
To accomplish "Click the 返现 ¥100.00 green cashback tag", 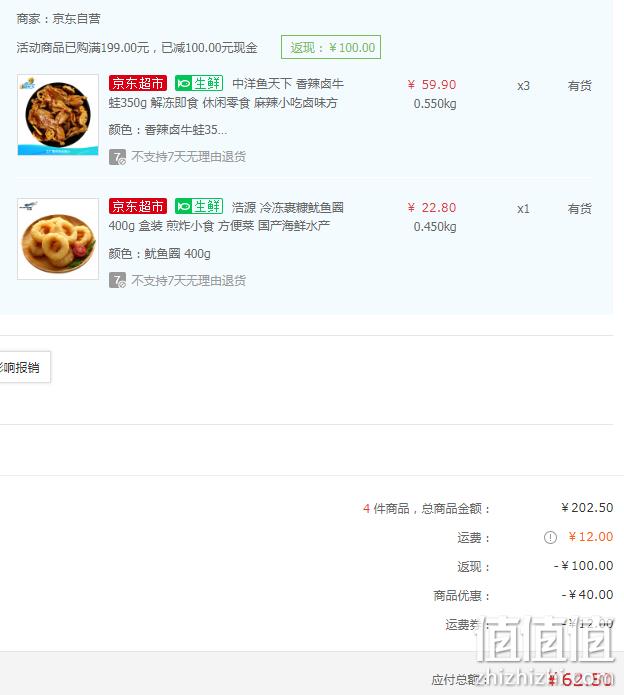I will 331,47.
